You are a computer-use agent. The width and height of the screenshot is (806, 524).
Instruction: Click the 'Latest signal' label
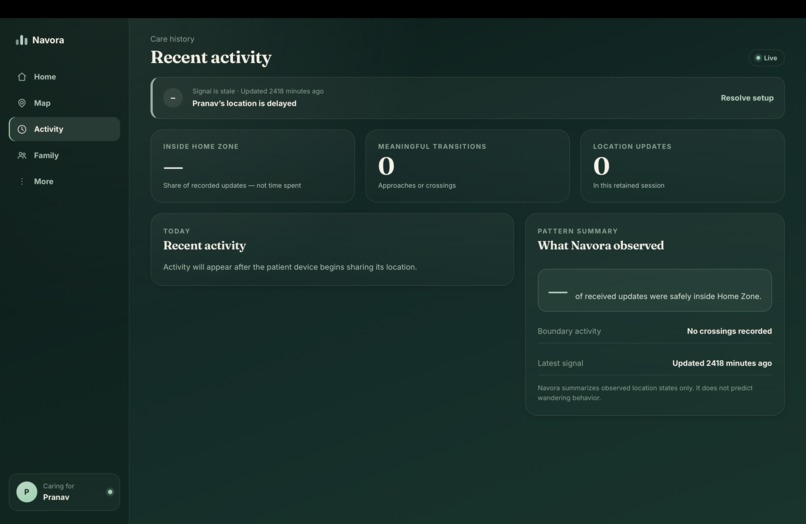click(560, 363)
